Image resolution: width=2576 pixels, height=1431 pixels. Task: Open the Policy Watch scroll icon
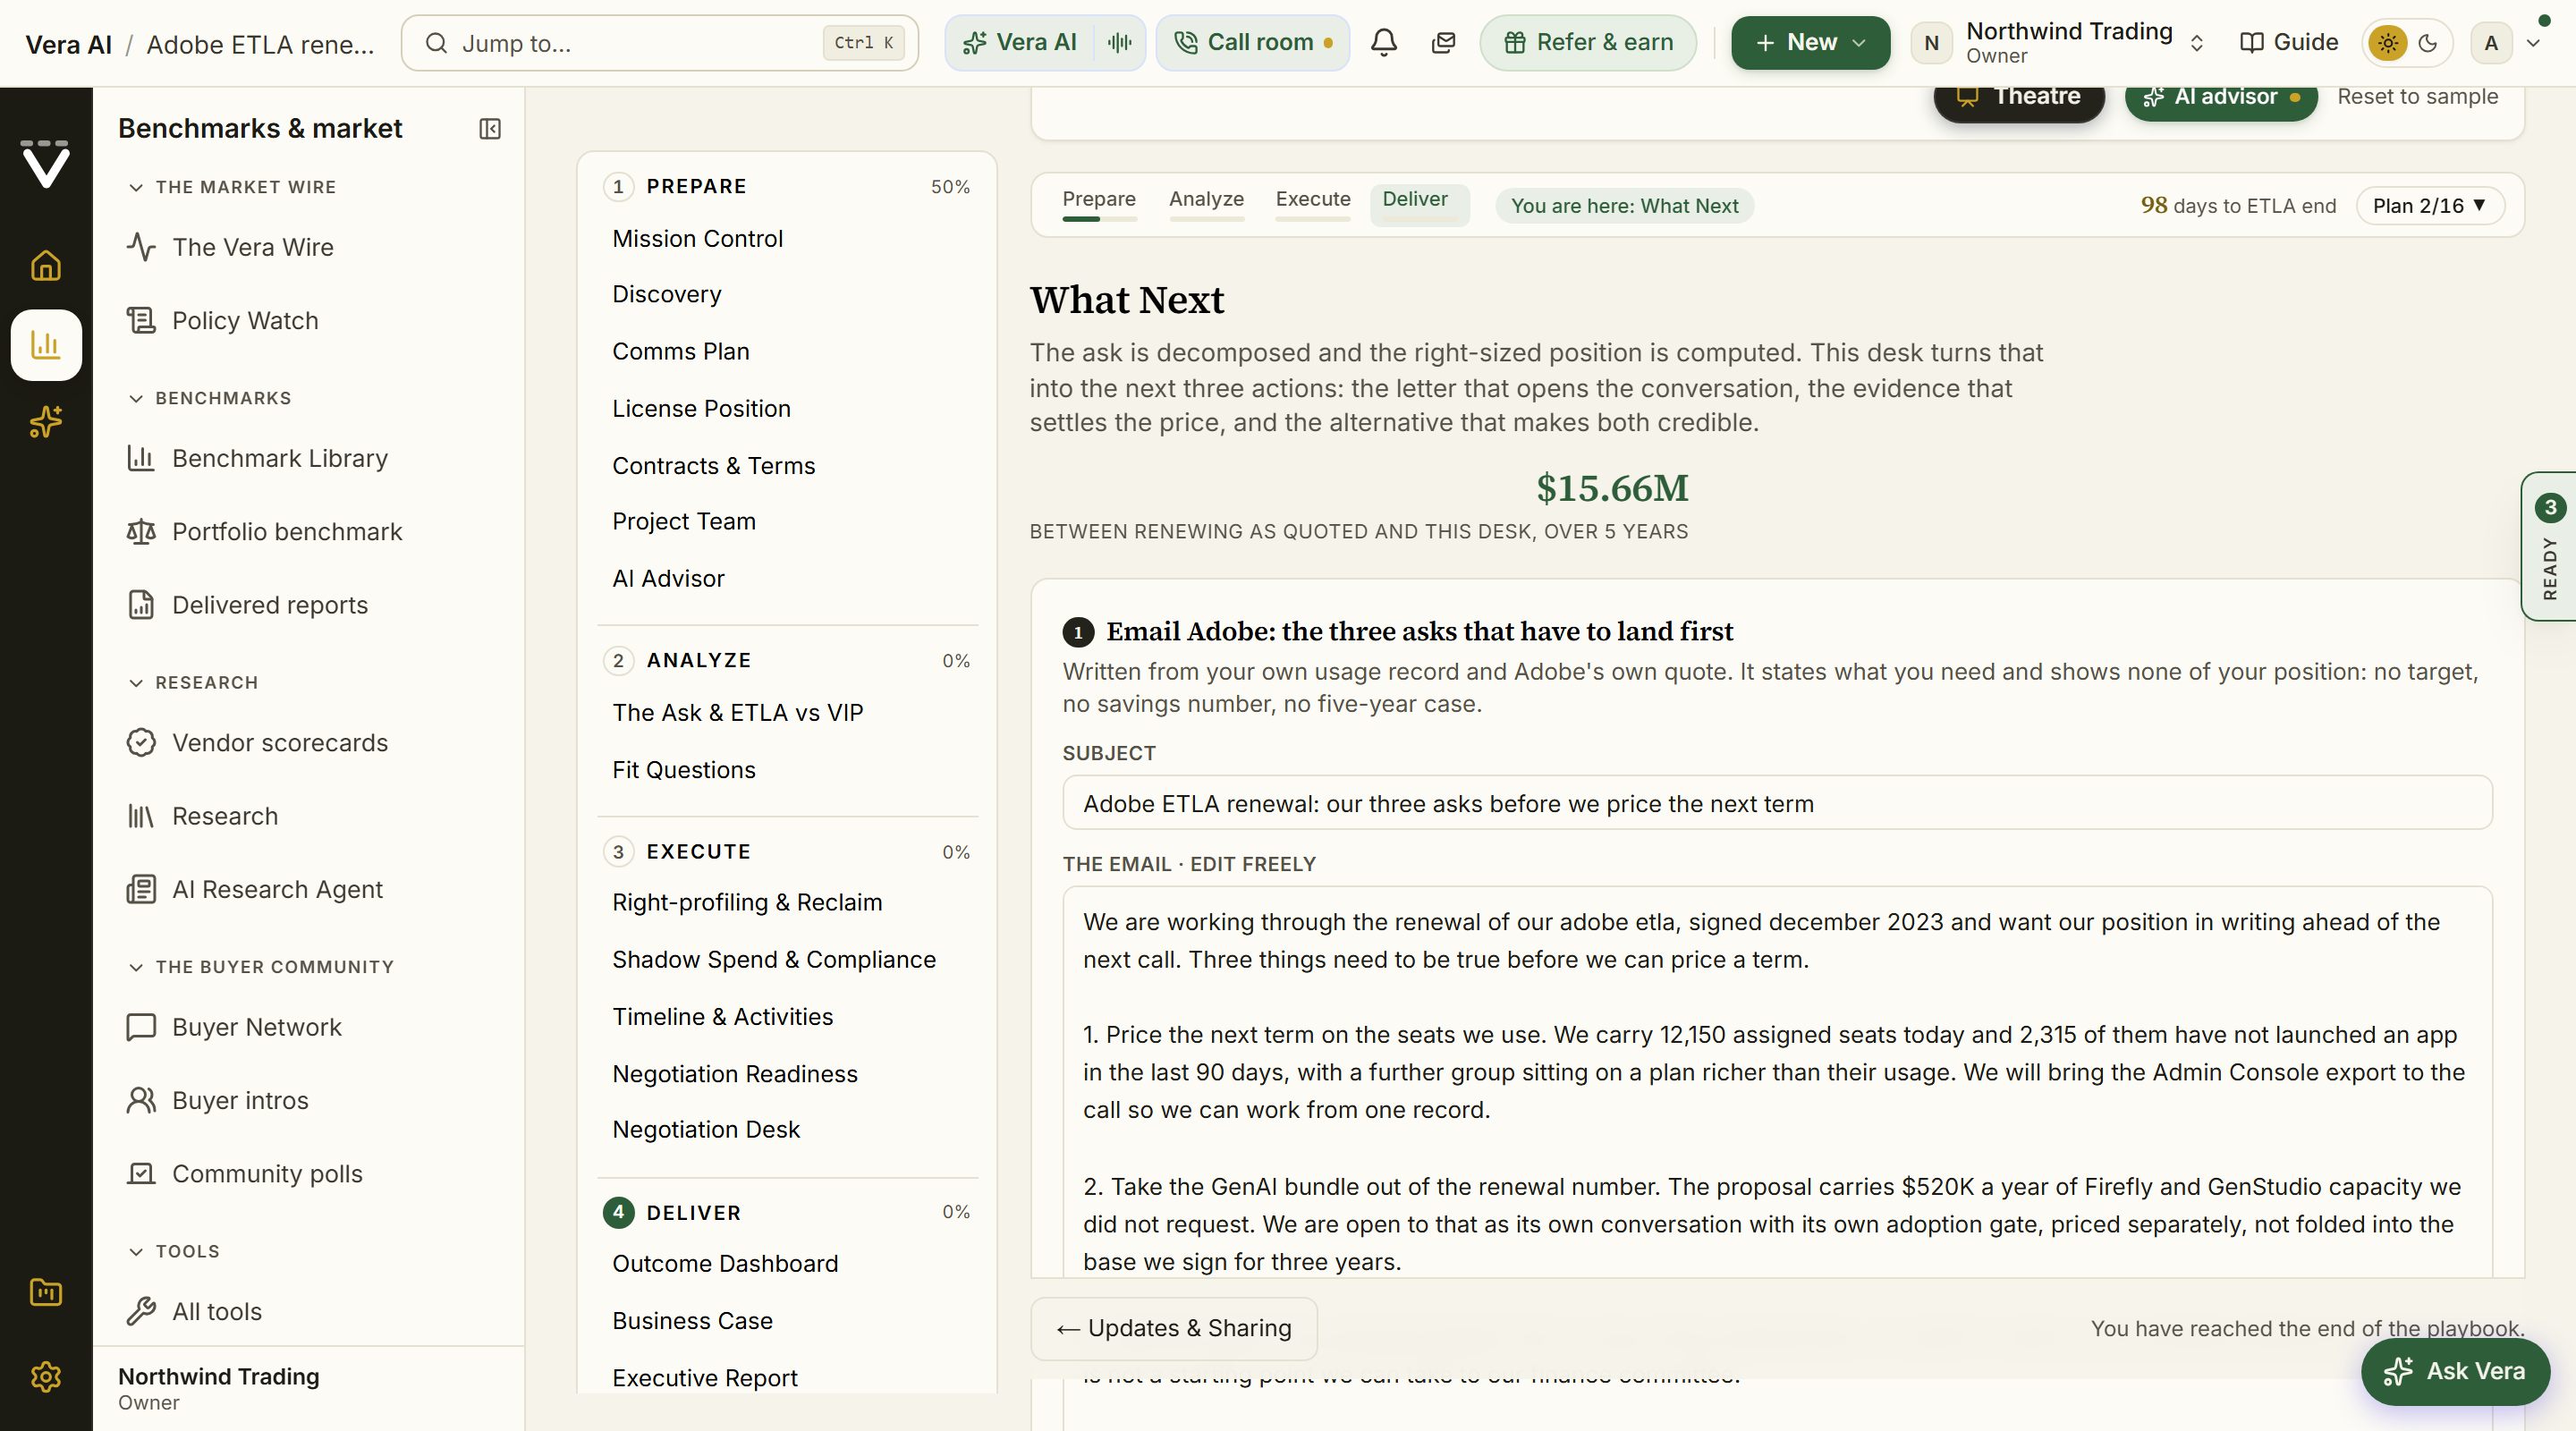coord(141,320)
